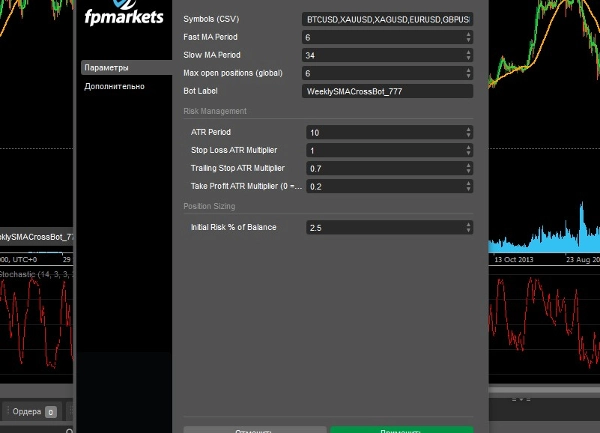Increase the Fast MA Period value
The width and height of the screenshot is (600, 433).
(469, 35)
